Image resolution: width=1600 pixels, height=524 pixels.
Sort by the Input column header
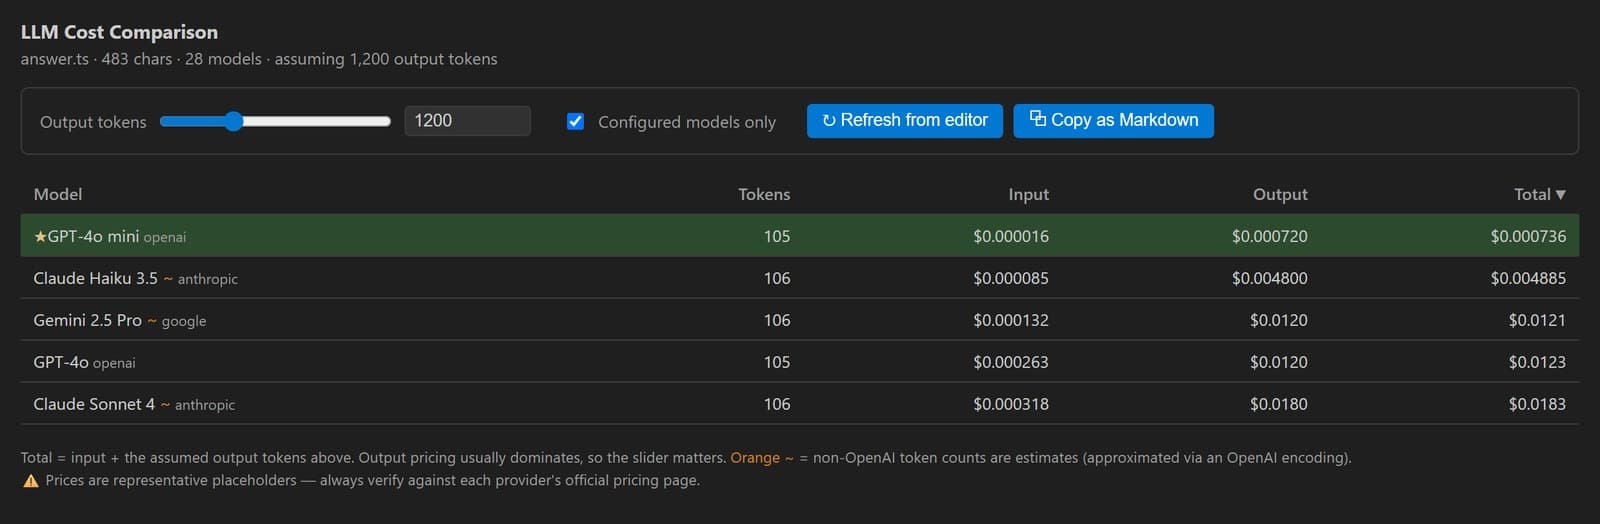pos(1028,194)
